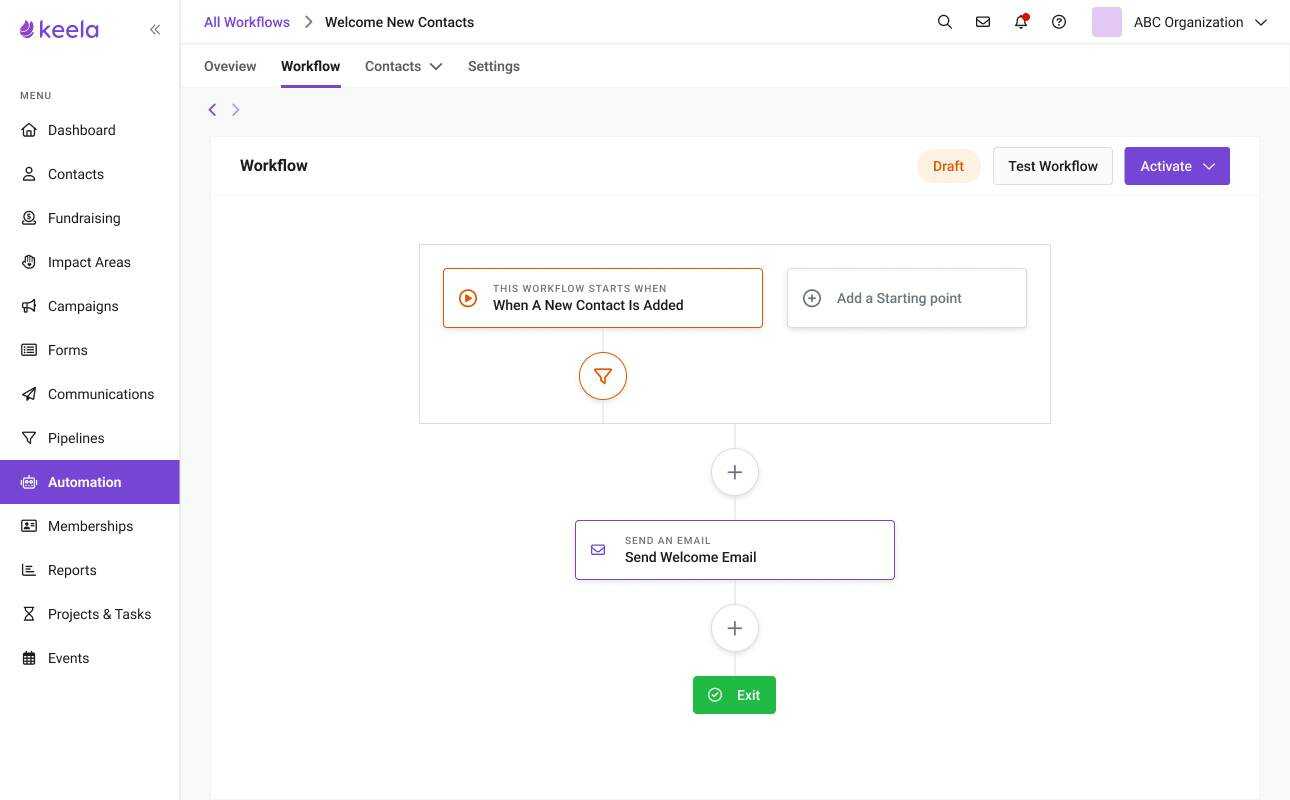Image resolution: width=1290 pixels, height=800 pixels.
Task: Click the Communications paper plane icon
Action: 29,394
